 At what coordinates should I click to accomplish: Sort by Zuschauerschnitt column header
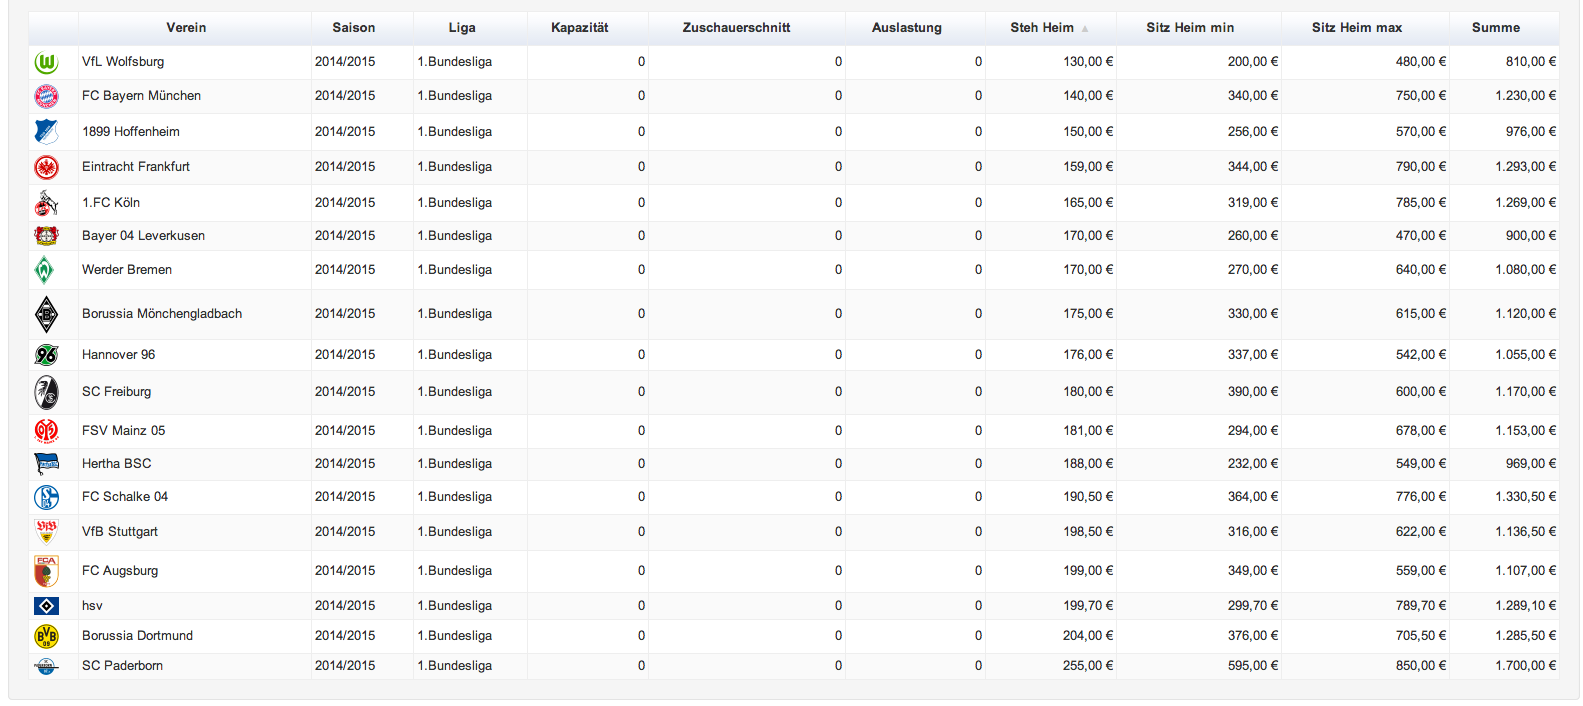click(x=736, y=28)
